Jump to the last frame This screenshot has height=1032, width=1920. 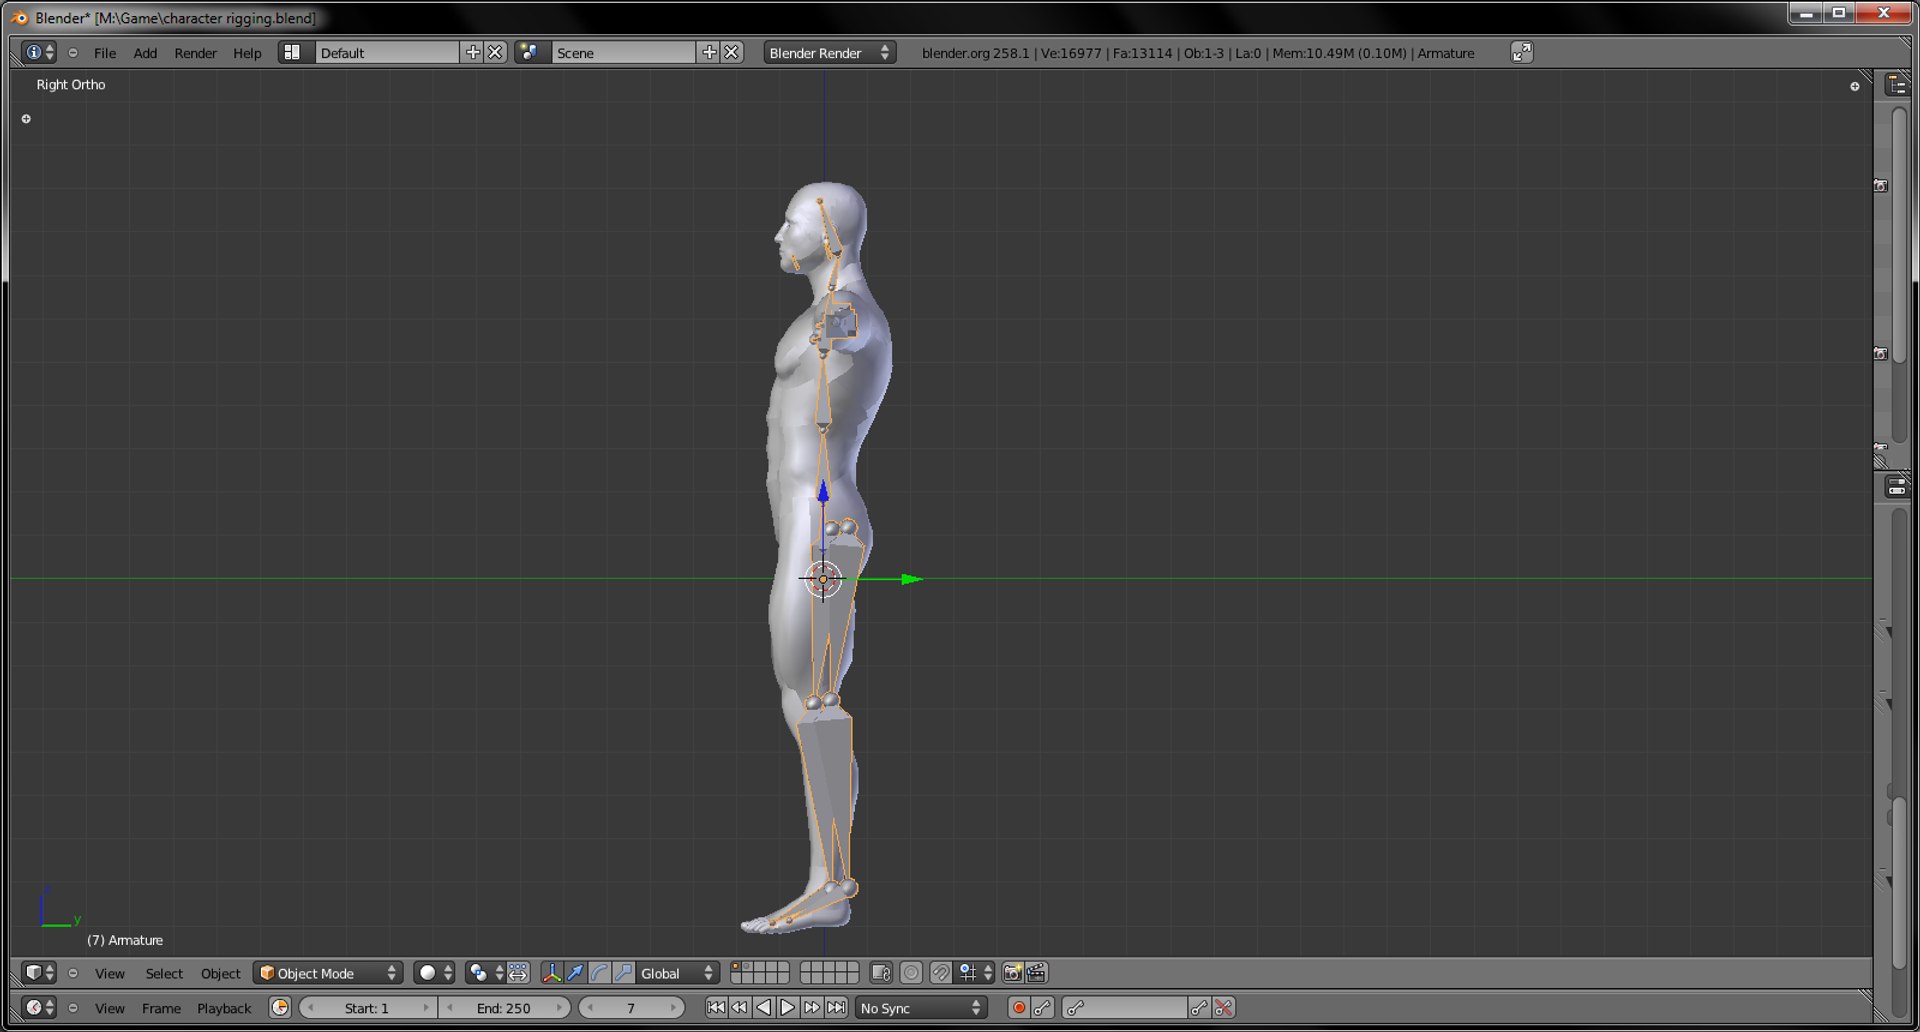pos(836,1008)
